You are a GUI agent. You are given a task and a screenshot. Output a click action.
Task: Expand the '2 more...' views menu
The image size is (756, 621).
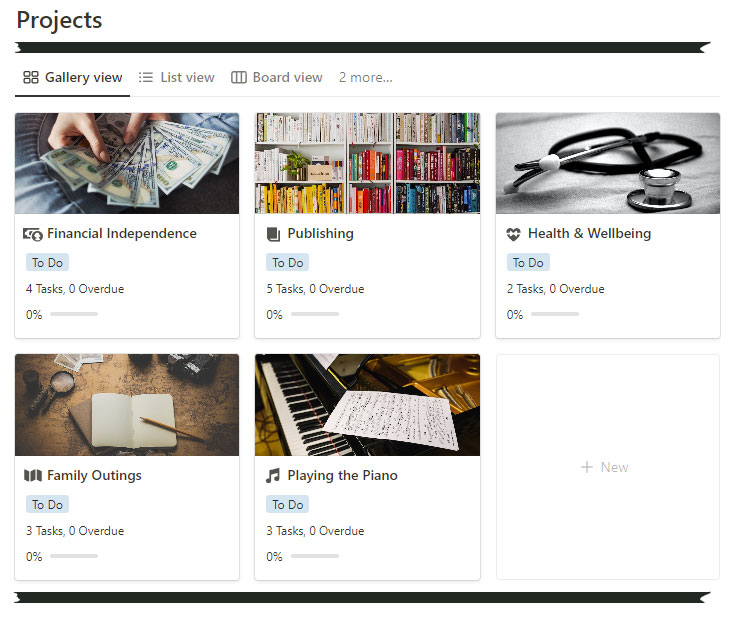click(365, 78)
